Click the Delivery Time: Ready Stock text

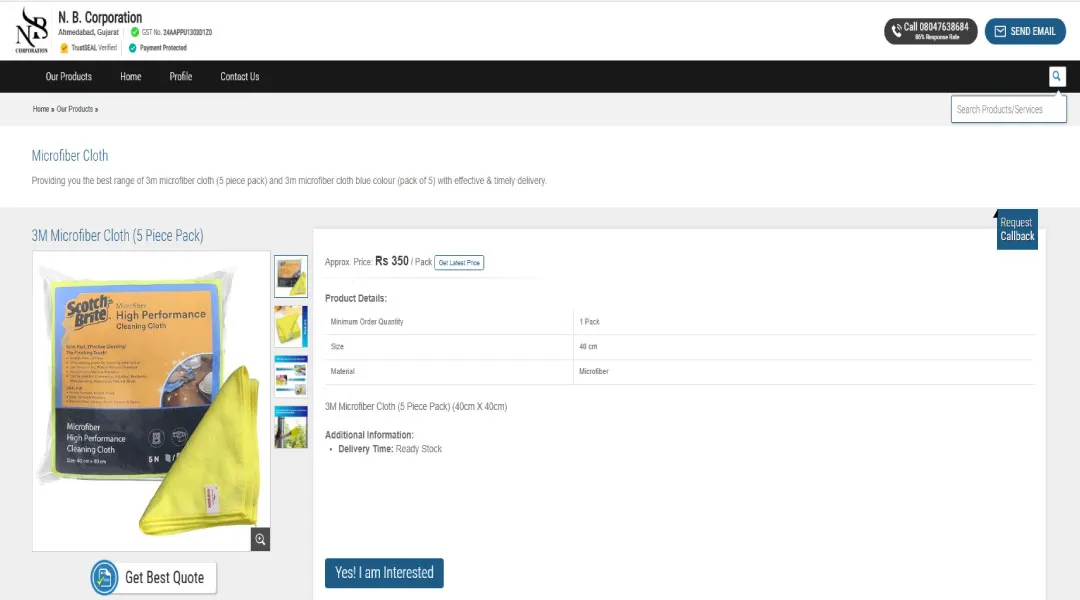pyautogui.click(x=390, y=449)
